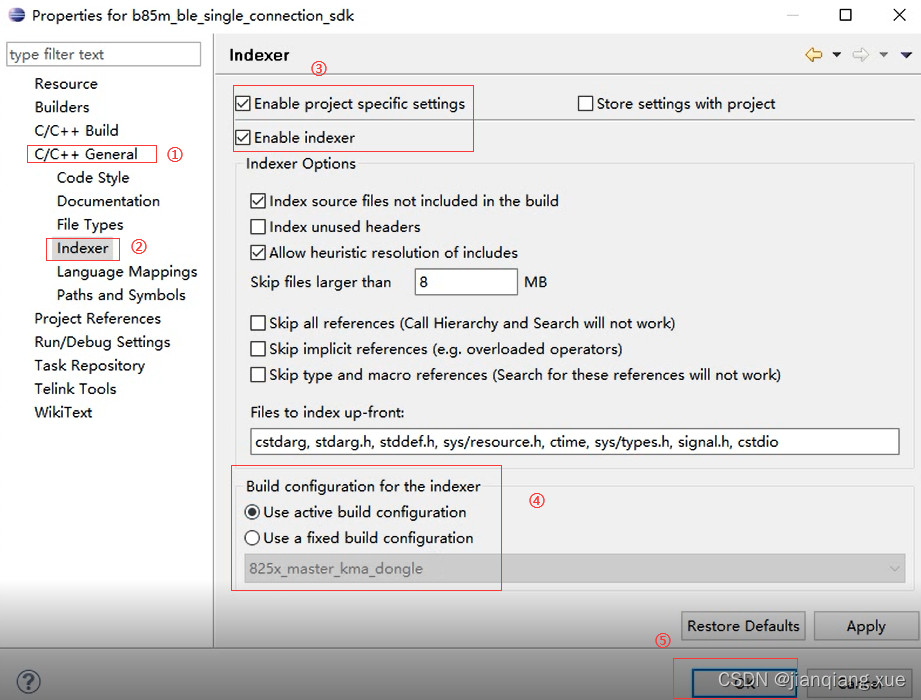Select the Indexer tree item

click(82, 248)
